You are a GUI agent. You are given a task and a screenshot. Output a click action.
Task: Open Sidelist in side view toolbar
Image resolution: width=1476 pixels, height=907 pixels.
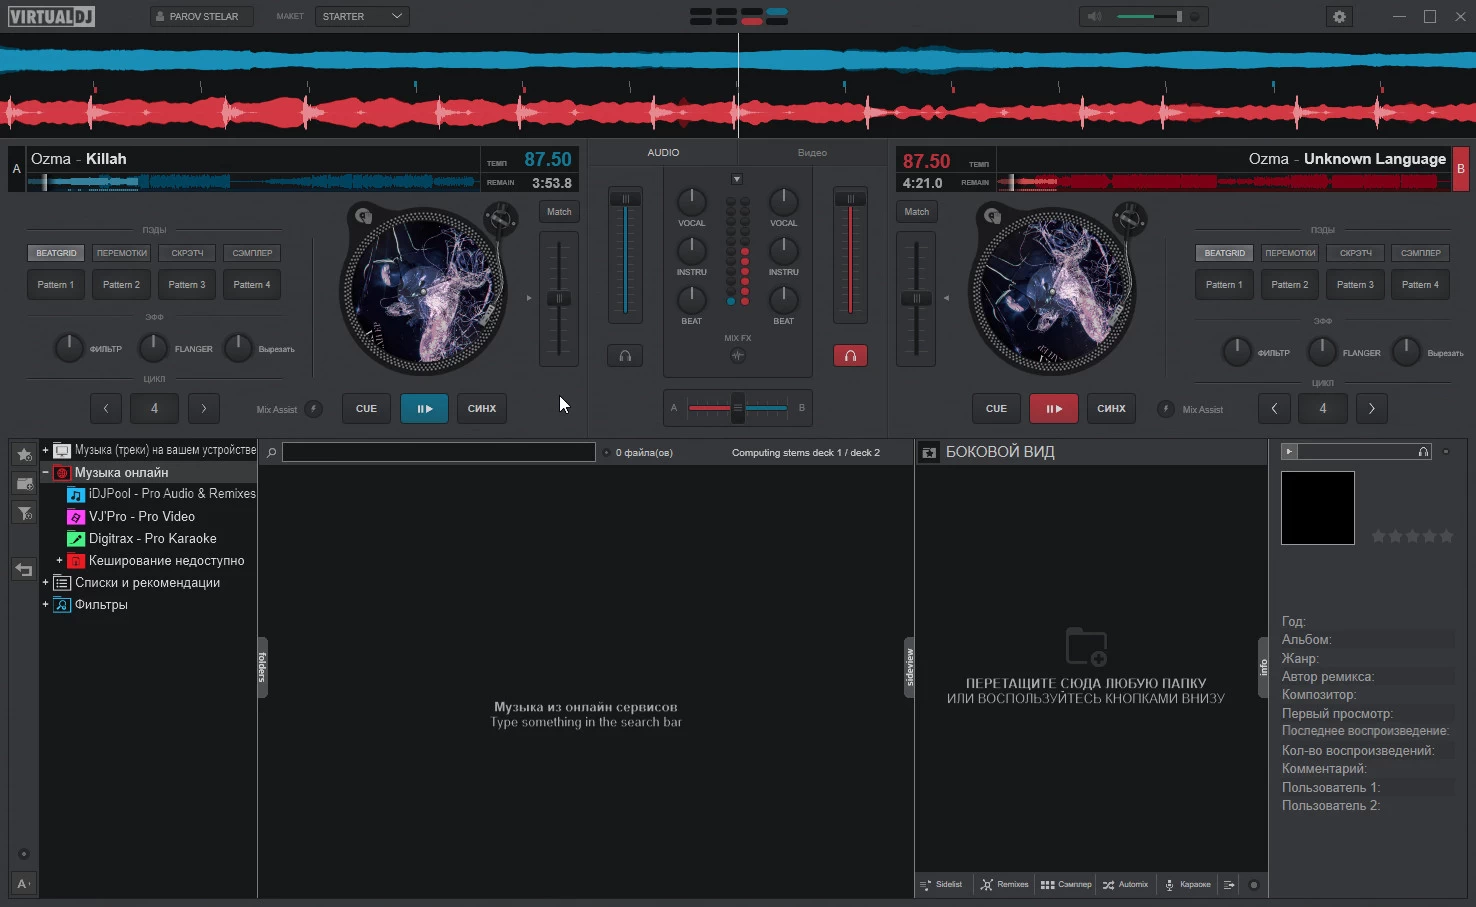click(x=941, y=885)
